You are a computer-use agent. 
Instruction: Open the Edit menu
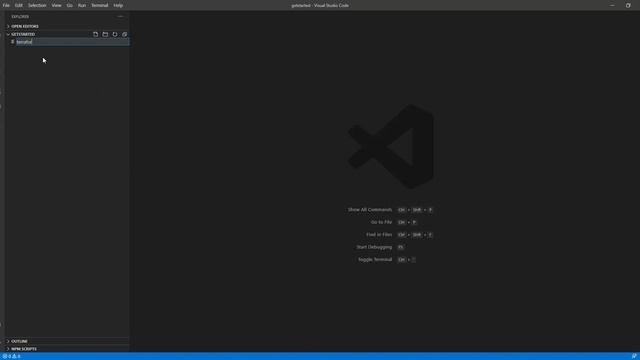(19, 5)
